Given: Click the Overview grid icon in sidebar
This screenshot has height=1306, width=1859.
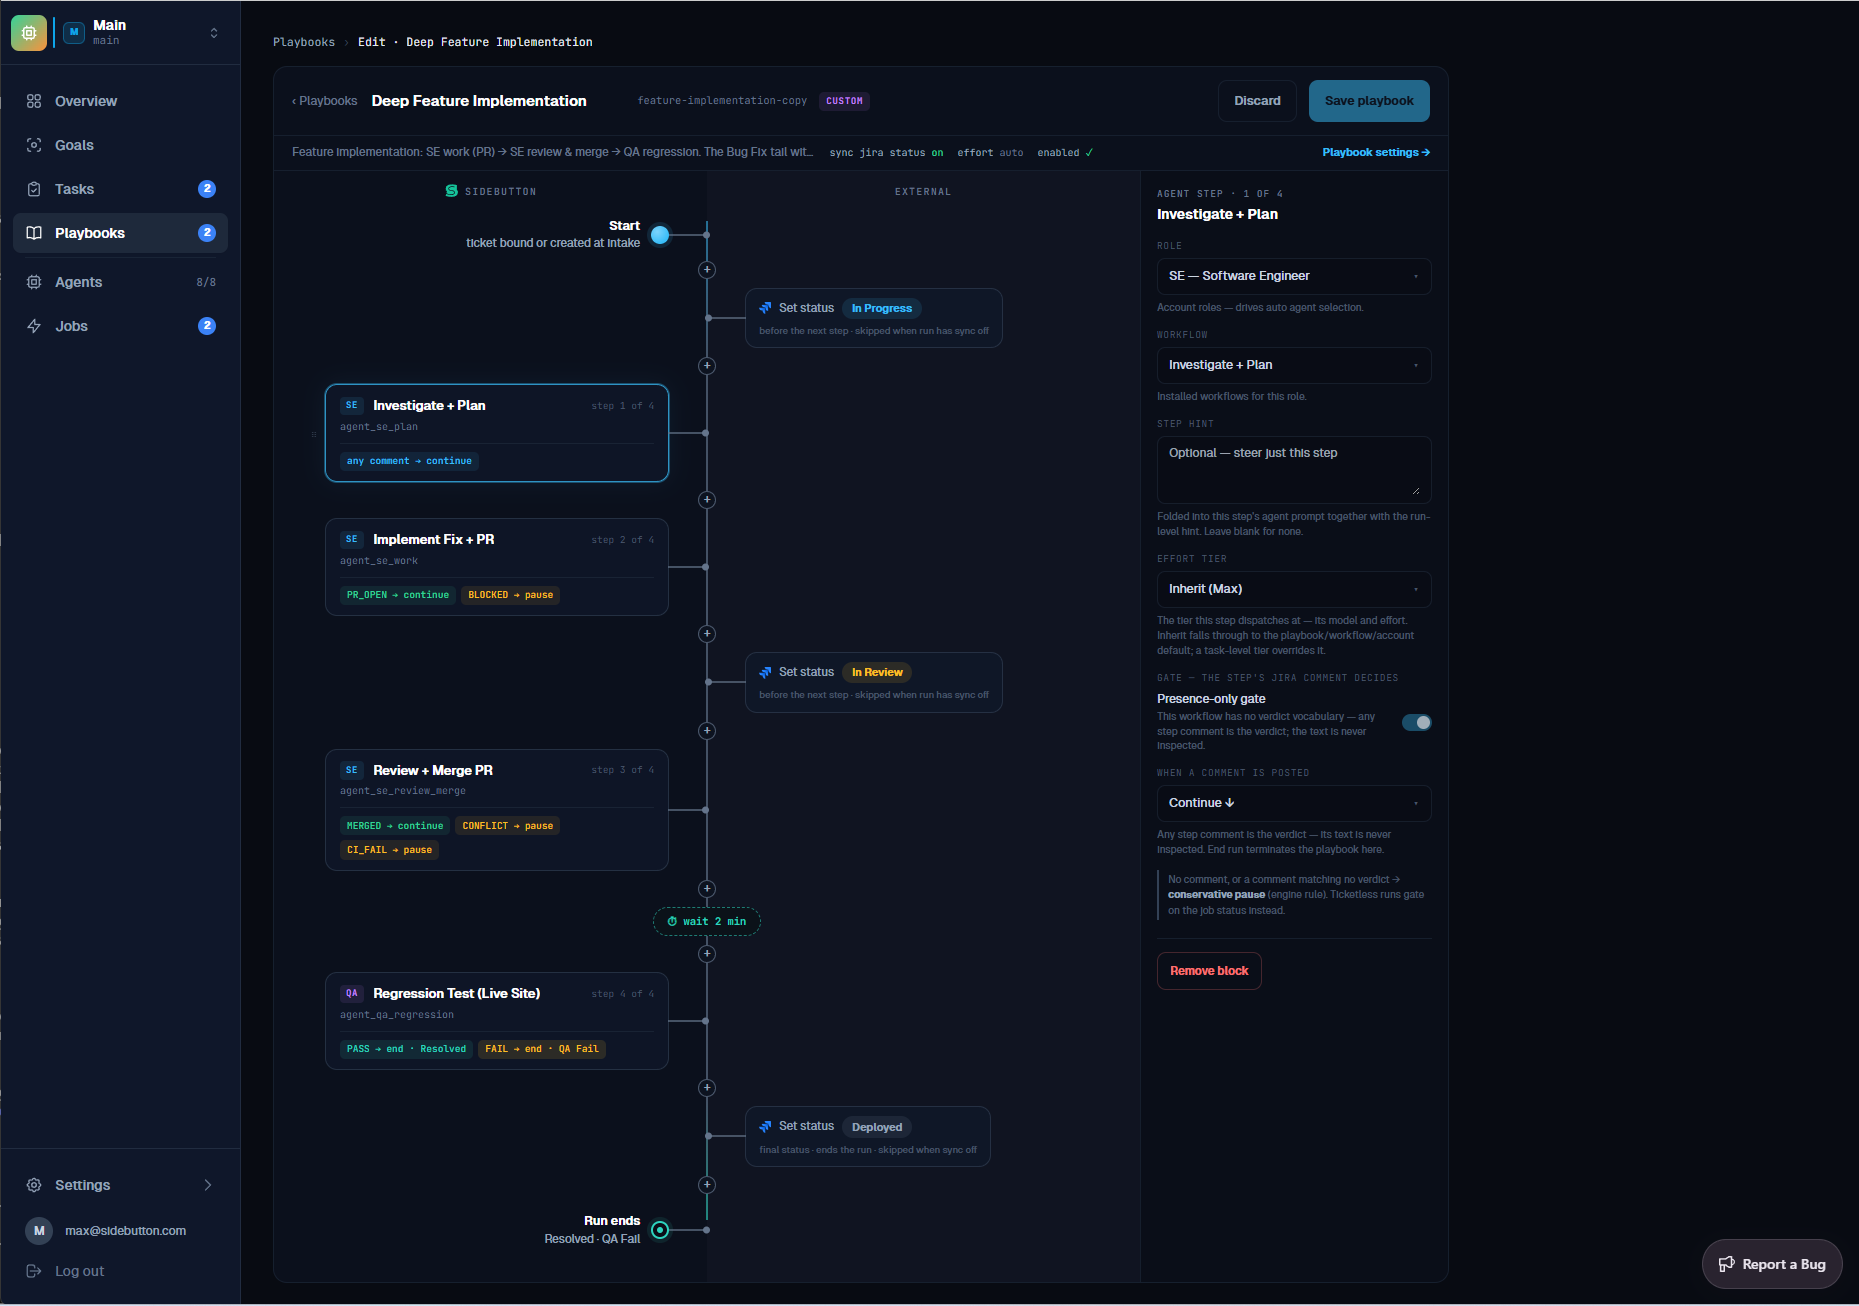Looking at the screenshot, I should [34, 101].
